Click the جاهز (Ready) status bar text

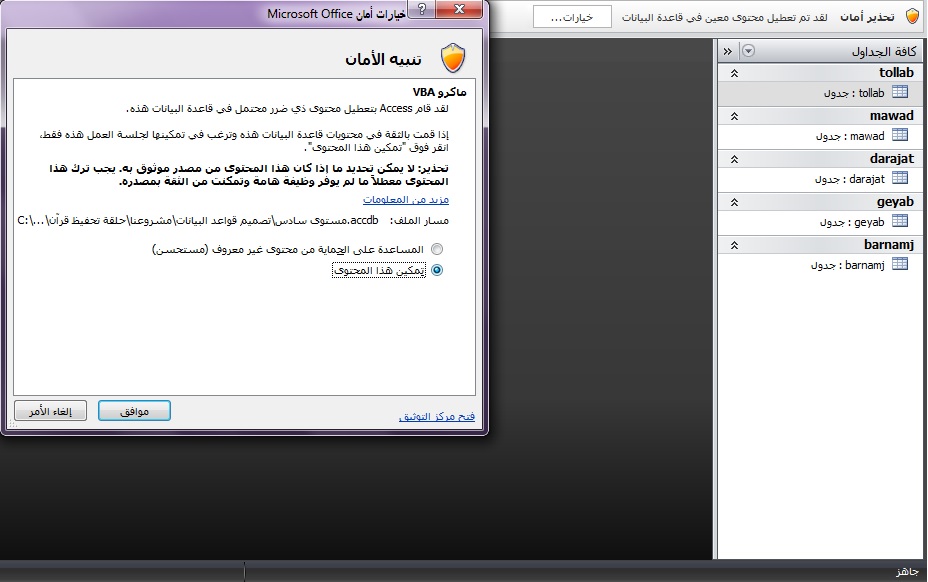(x=907, y=571)
